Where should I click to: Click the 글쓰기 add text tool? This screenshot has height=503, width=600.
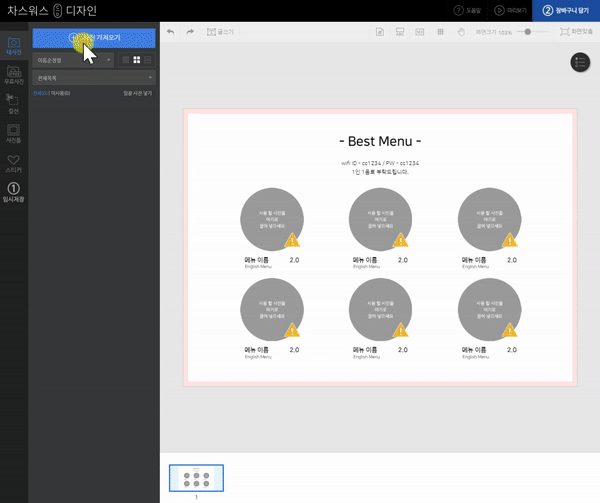[x=220, y=32]
